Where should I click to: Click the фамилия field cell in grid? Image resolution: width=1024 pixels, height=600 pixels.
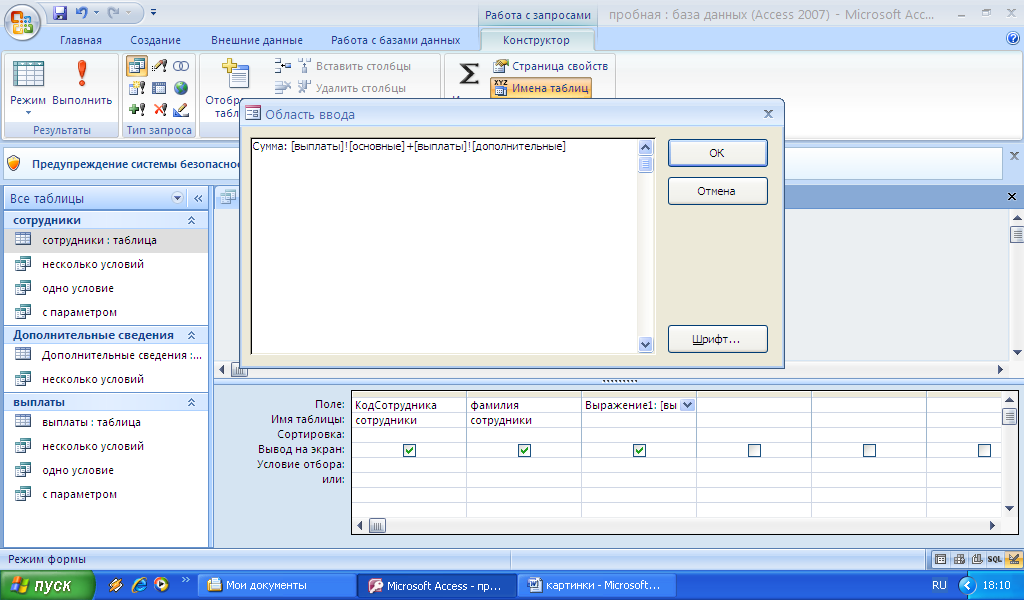524,405
